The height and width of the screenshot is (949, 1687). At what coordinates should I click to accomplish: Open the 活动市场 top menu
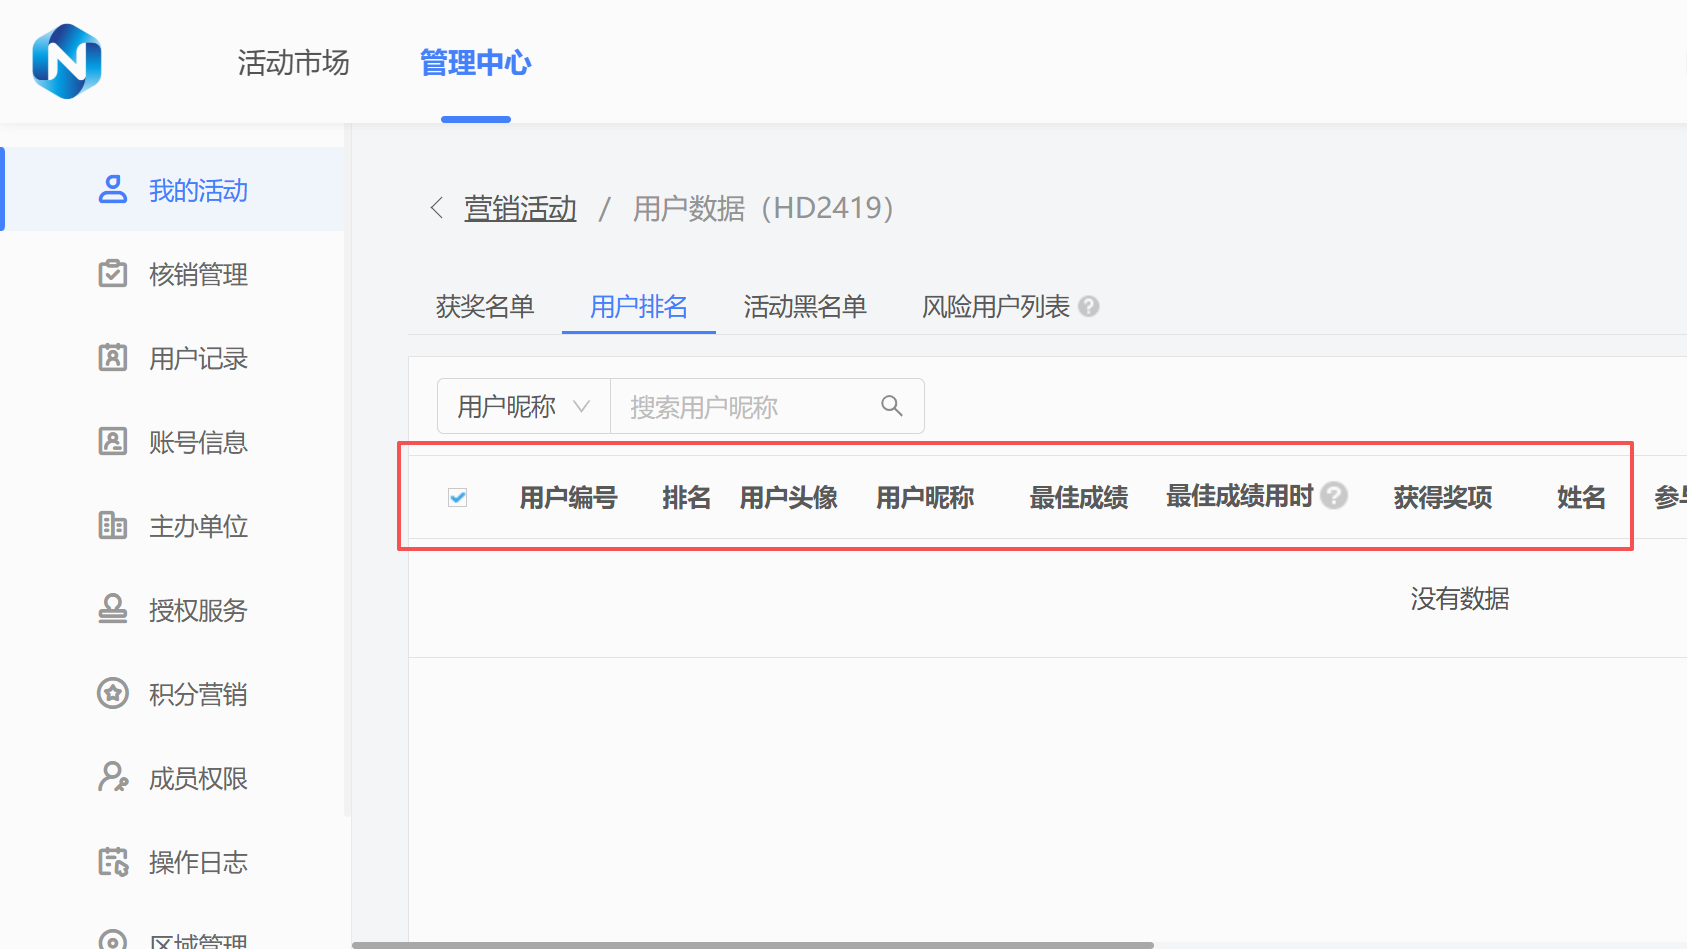point(293,63)
